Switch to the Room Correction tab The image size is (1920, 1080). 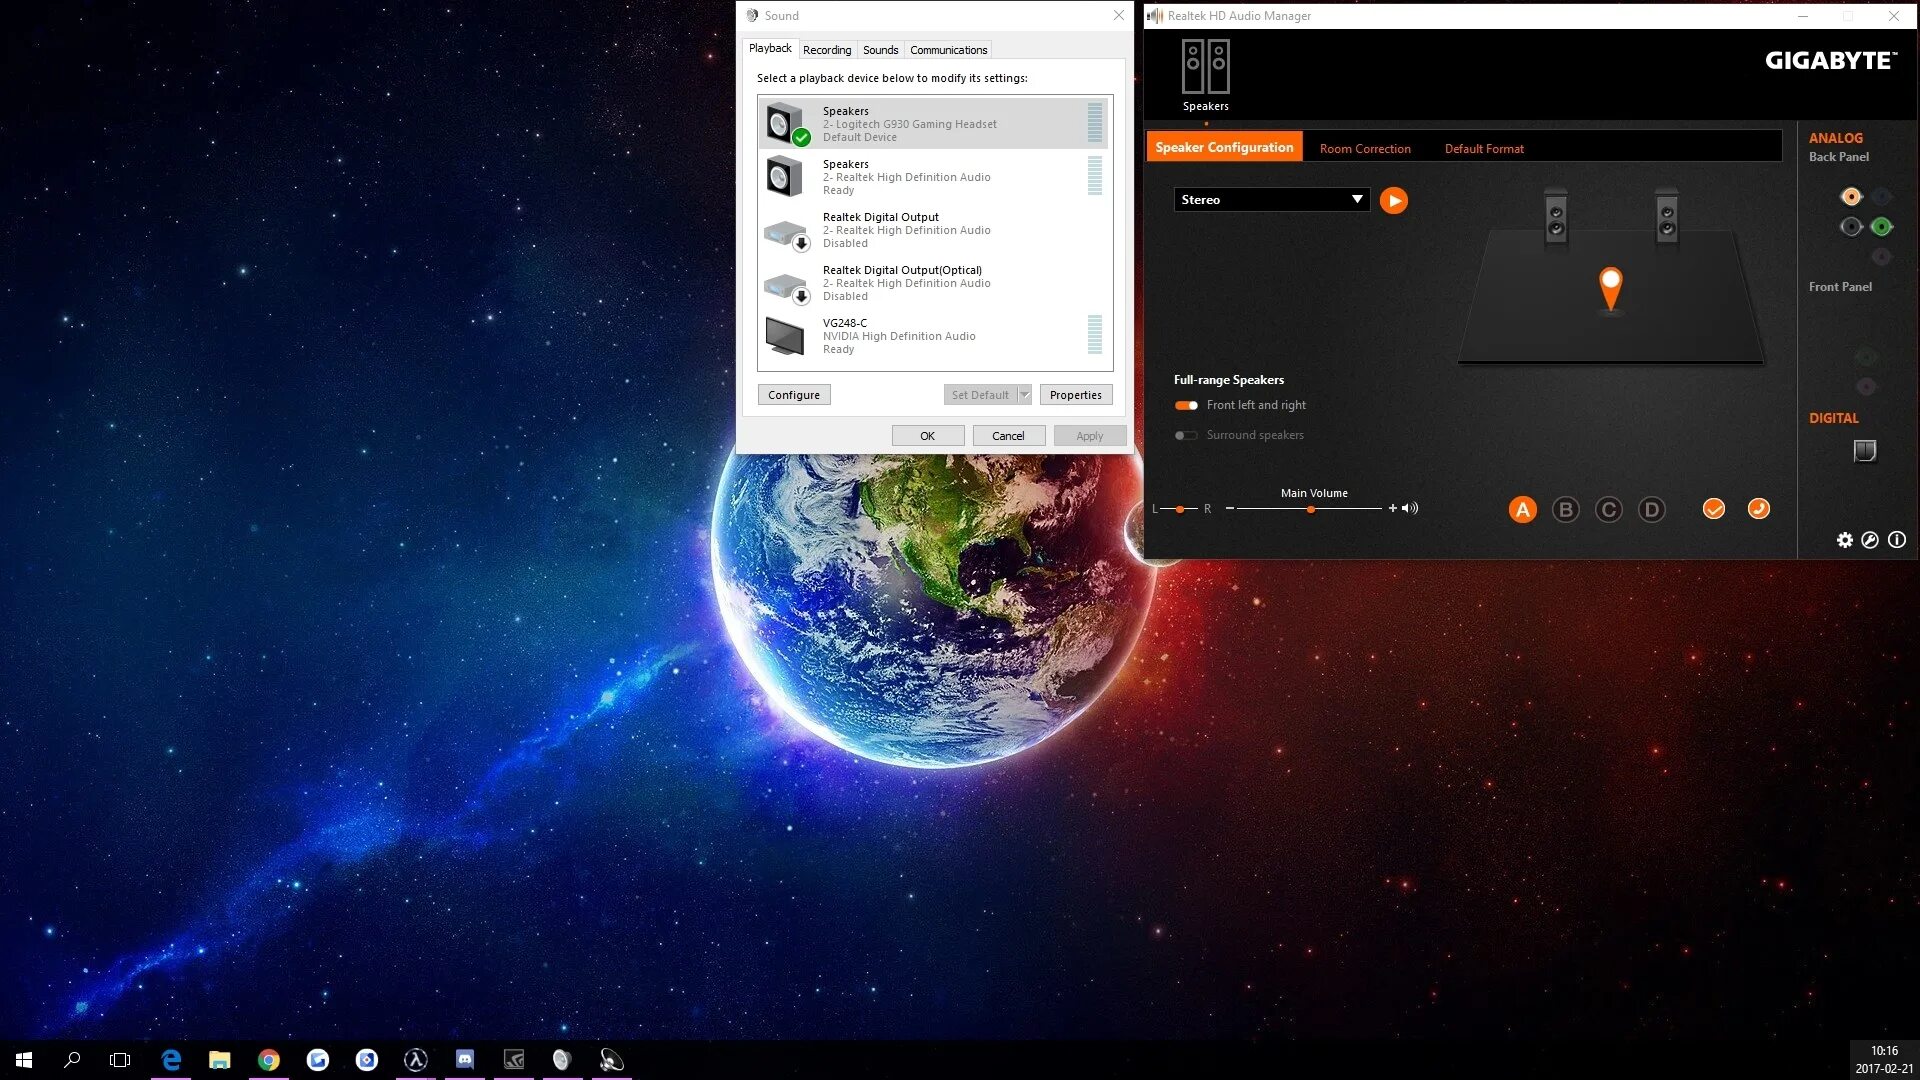pyautogui.click(x=1365, y=149)
